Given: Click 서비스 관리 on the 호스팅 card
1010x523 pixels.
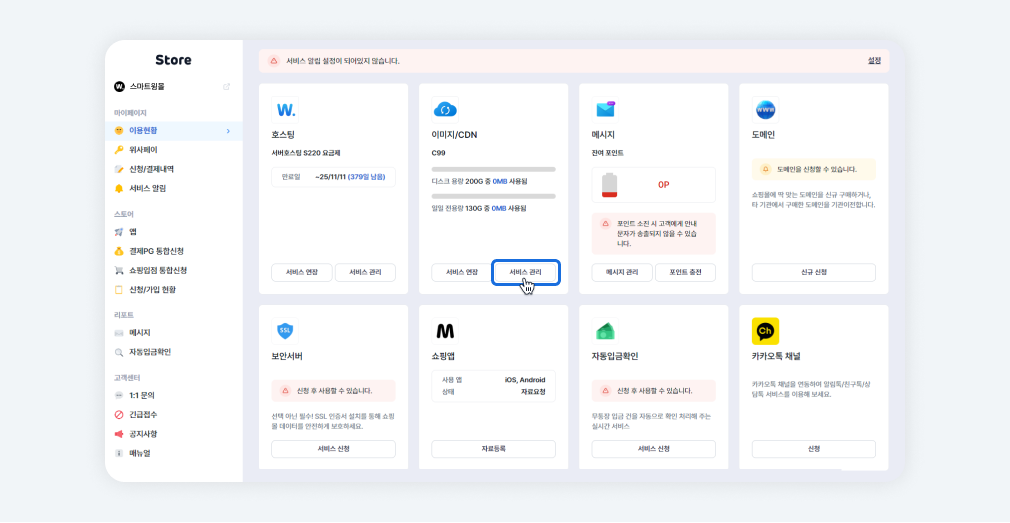Looking at the screenshot, I should [365, 272].
